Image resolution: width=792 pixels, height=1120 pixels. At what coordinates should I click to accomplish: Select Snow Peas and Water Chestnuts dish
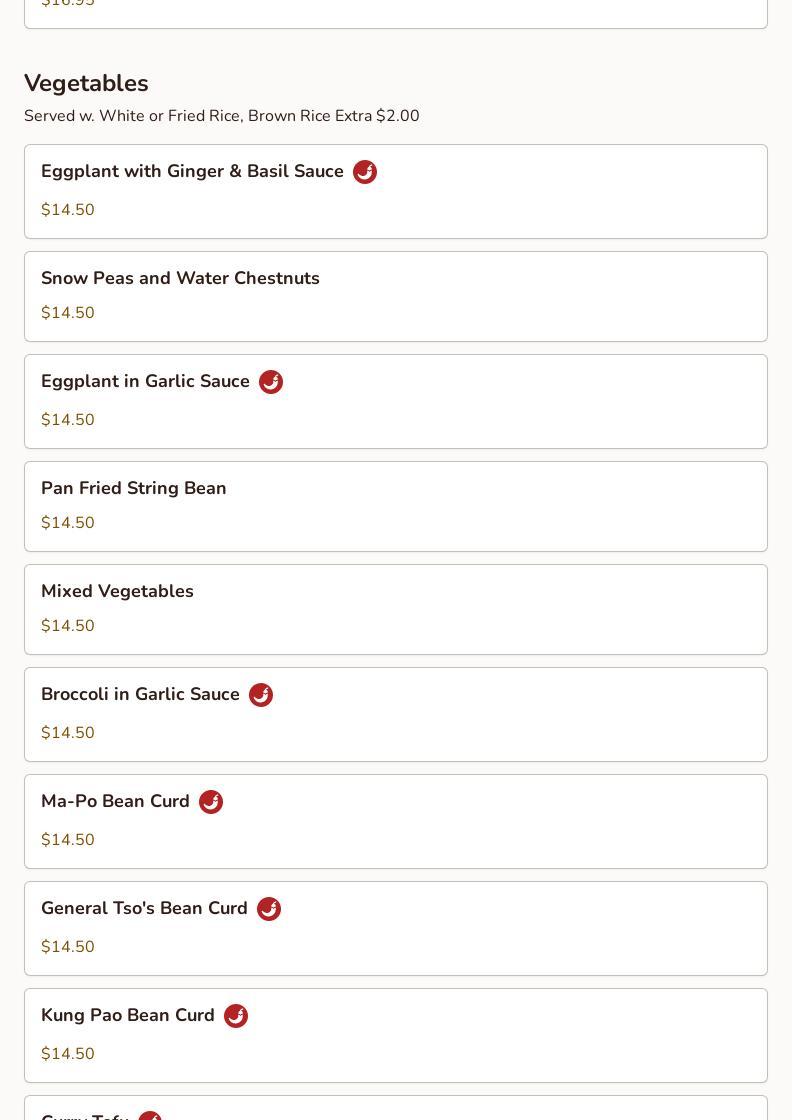point(180,279)
